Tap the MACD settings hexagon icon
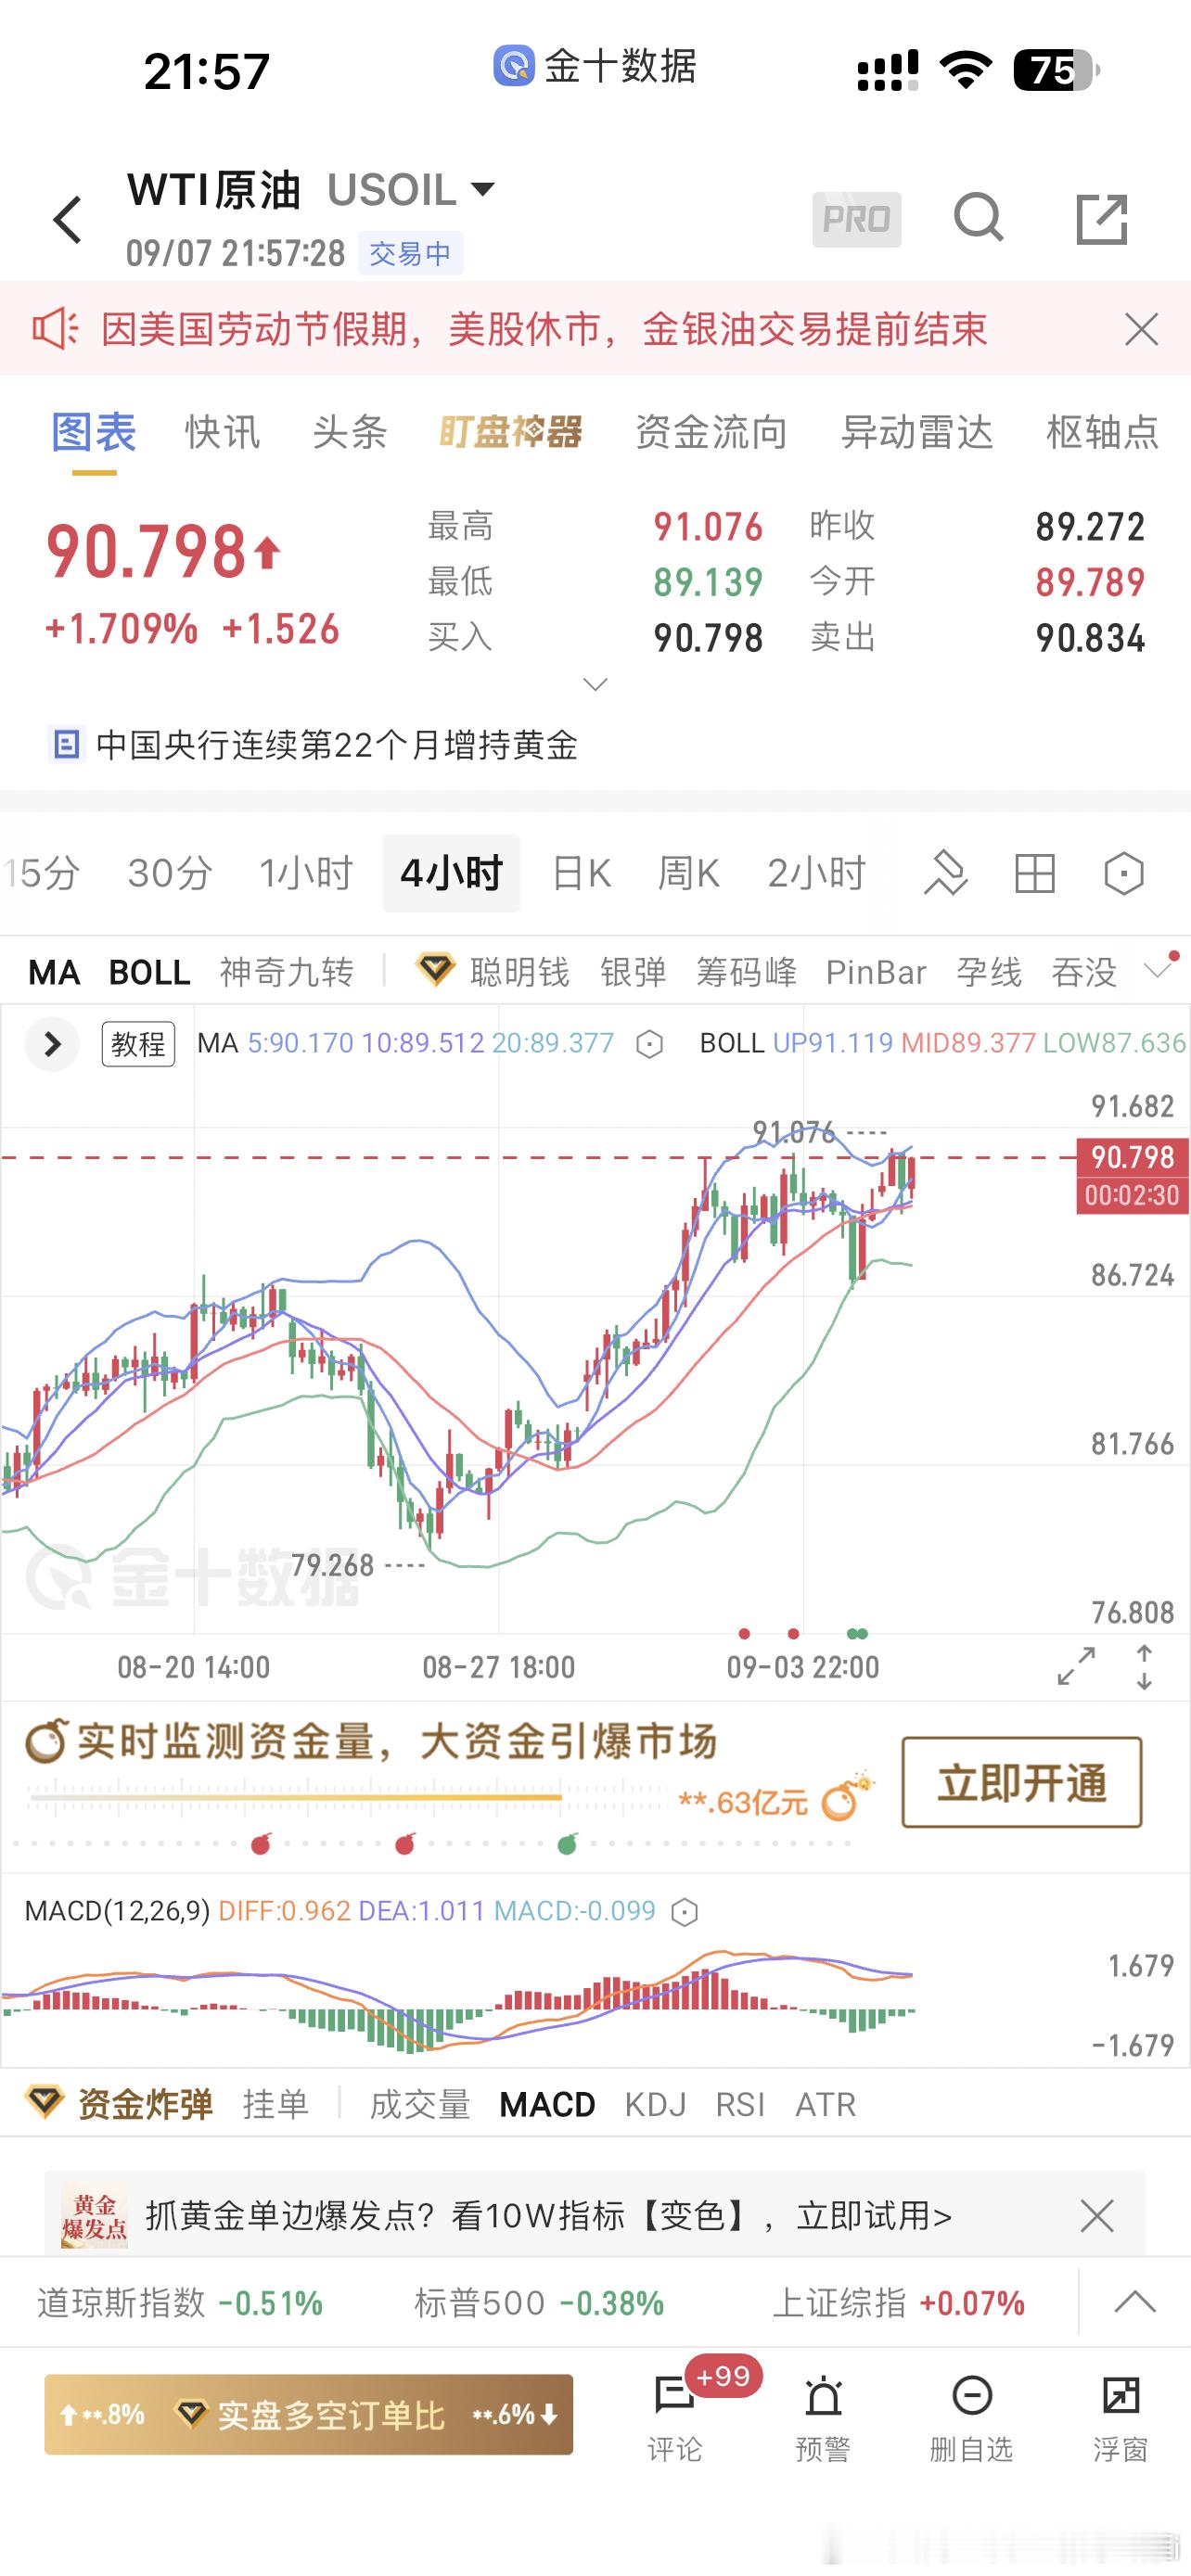Viewport: 1191px width, 2576px height. [x=684, y=1913]
